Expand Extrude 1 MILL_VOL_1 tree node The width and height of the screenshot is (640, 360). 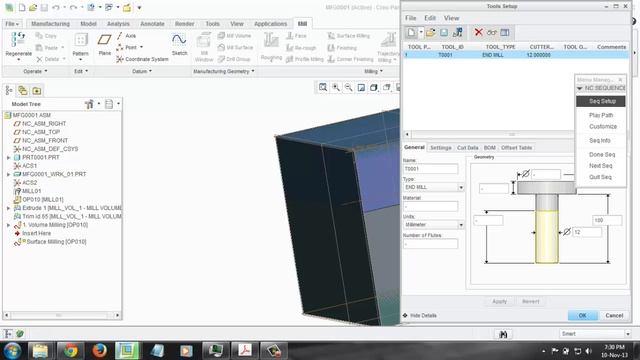point(9,208)
